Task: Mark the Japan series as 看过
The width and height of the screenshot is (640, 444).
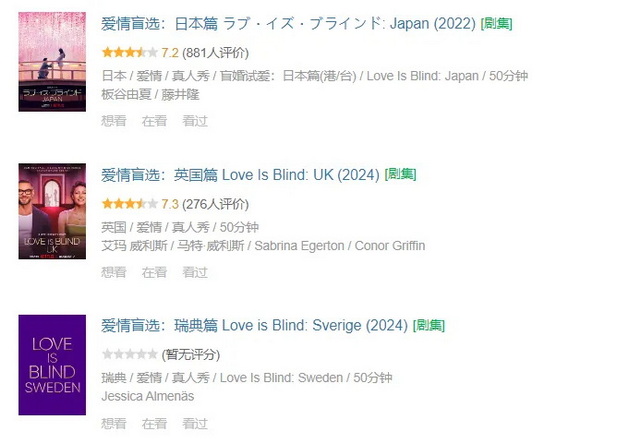Action: (195, 121)
